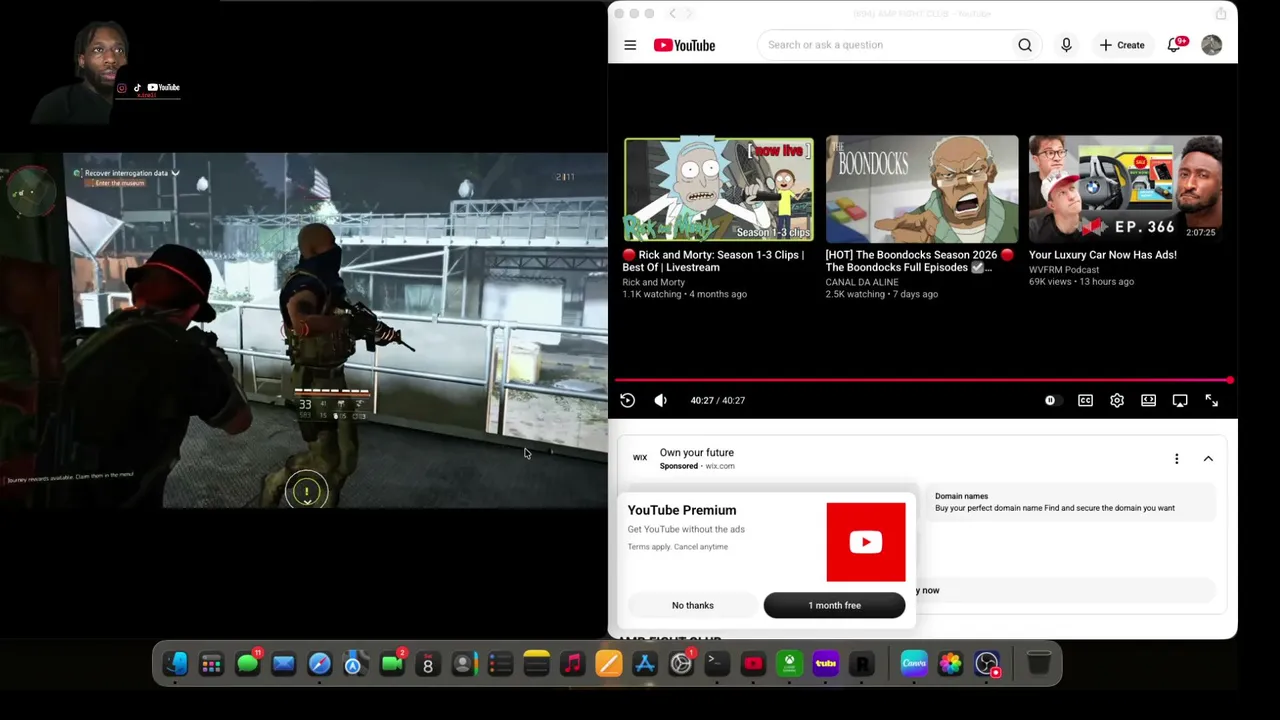Open Reminders from the dock
Viewport: 1280px width, 720px height.
pyautogui.click(x=500, y=663)
